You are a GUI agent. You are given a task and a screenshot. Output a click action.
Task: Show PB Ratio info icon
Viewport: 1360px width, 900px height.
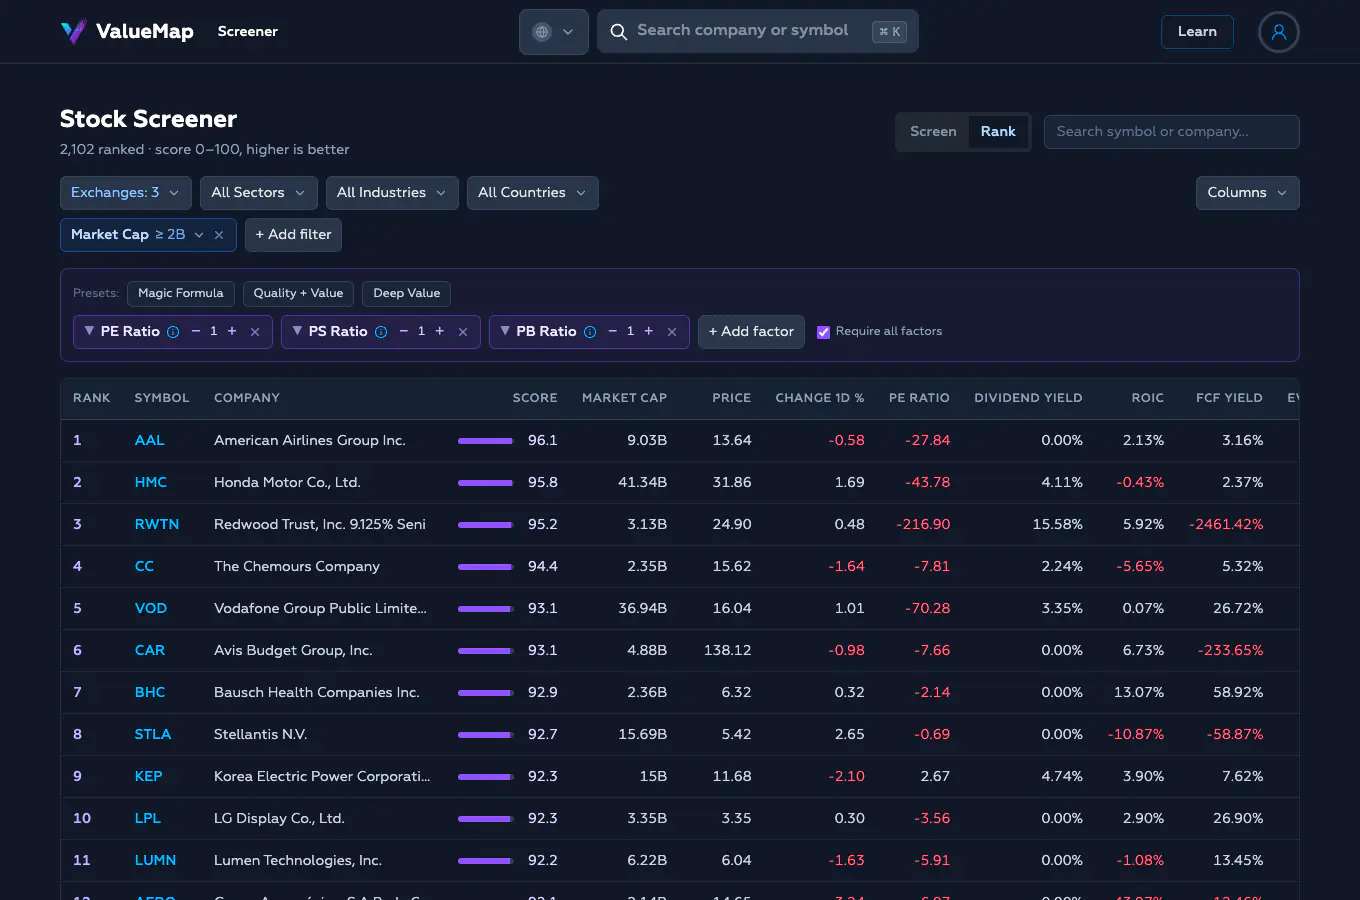pyautogui.click(x=590, y=332)
